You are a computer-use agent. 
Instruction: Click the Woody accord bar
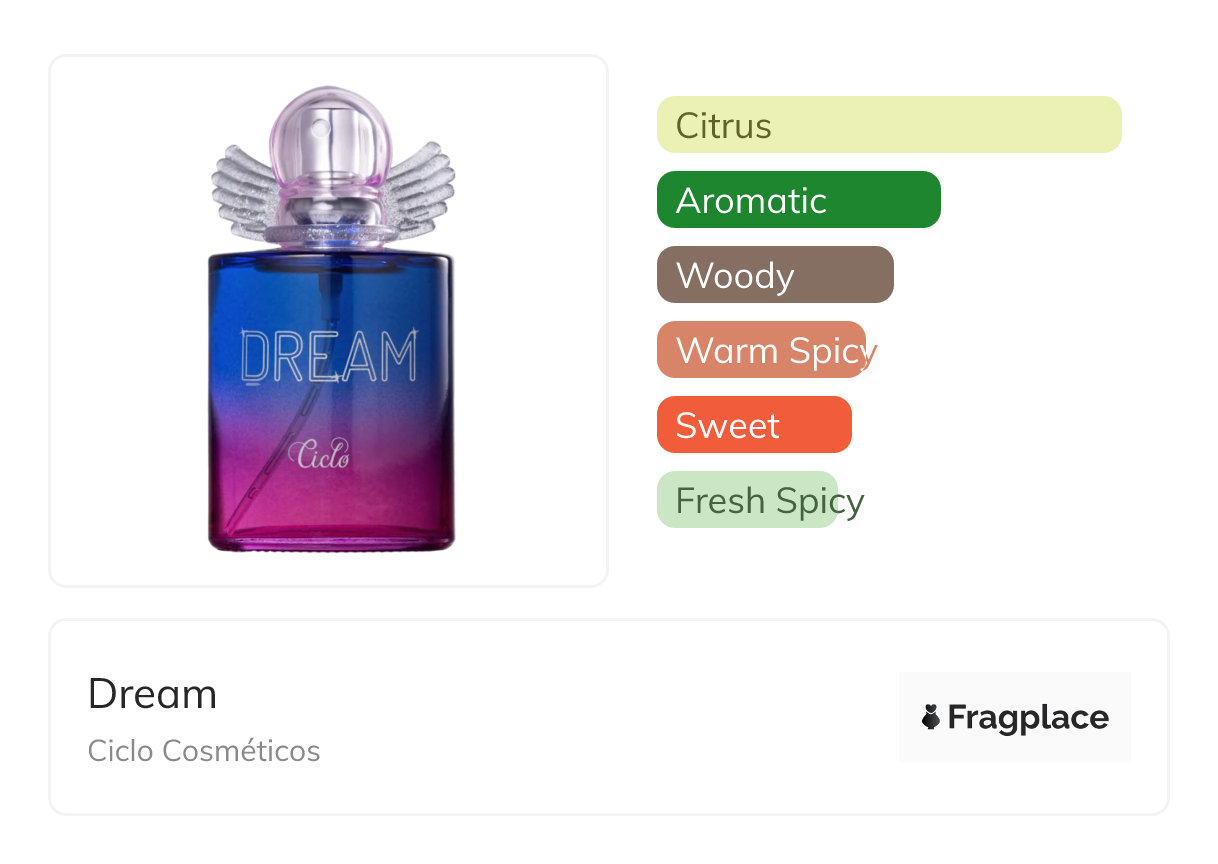tap(775, 275)
